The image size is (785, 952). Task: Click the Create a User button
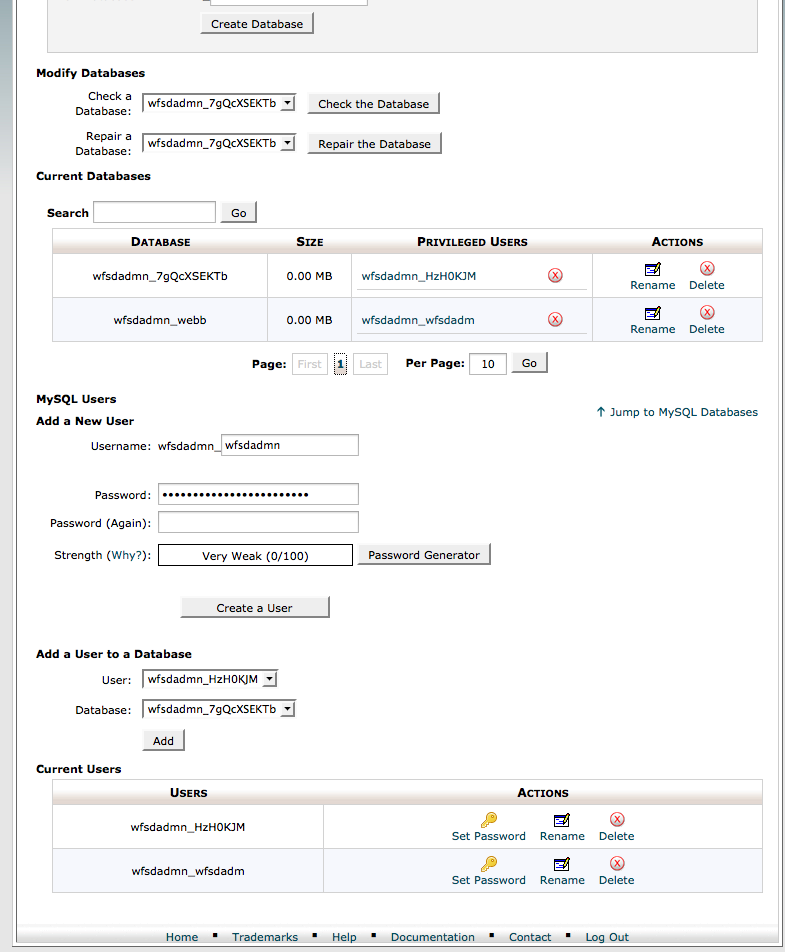tap(254, 607)
